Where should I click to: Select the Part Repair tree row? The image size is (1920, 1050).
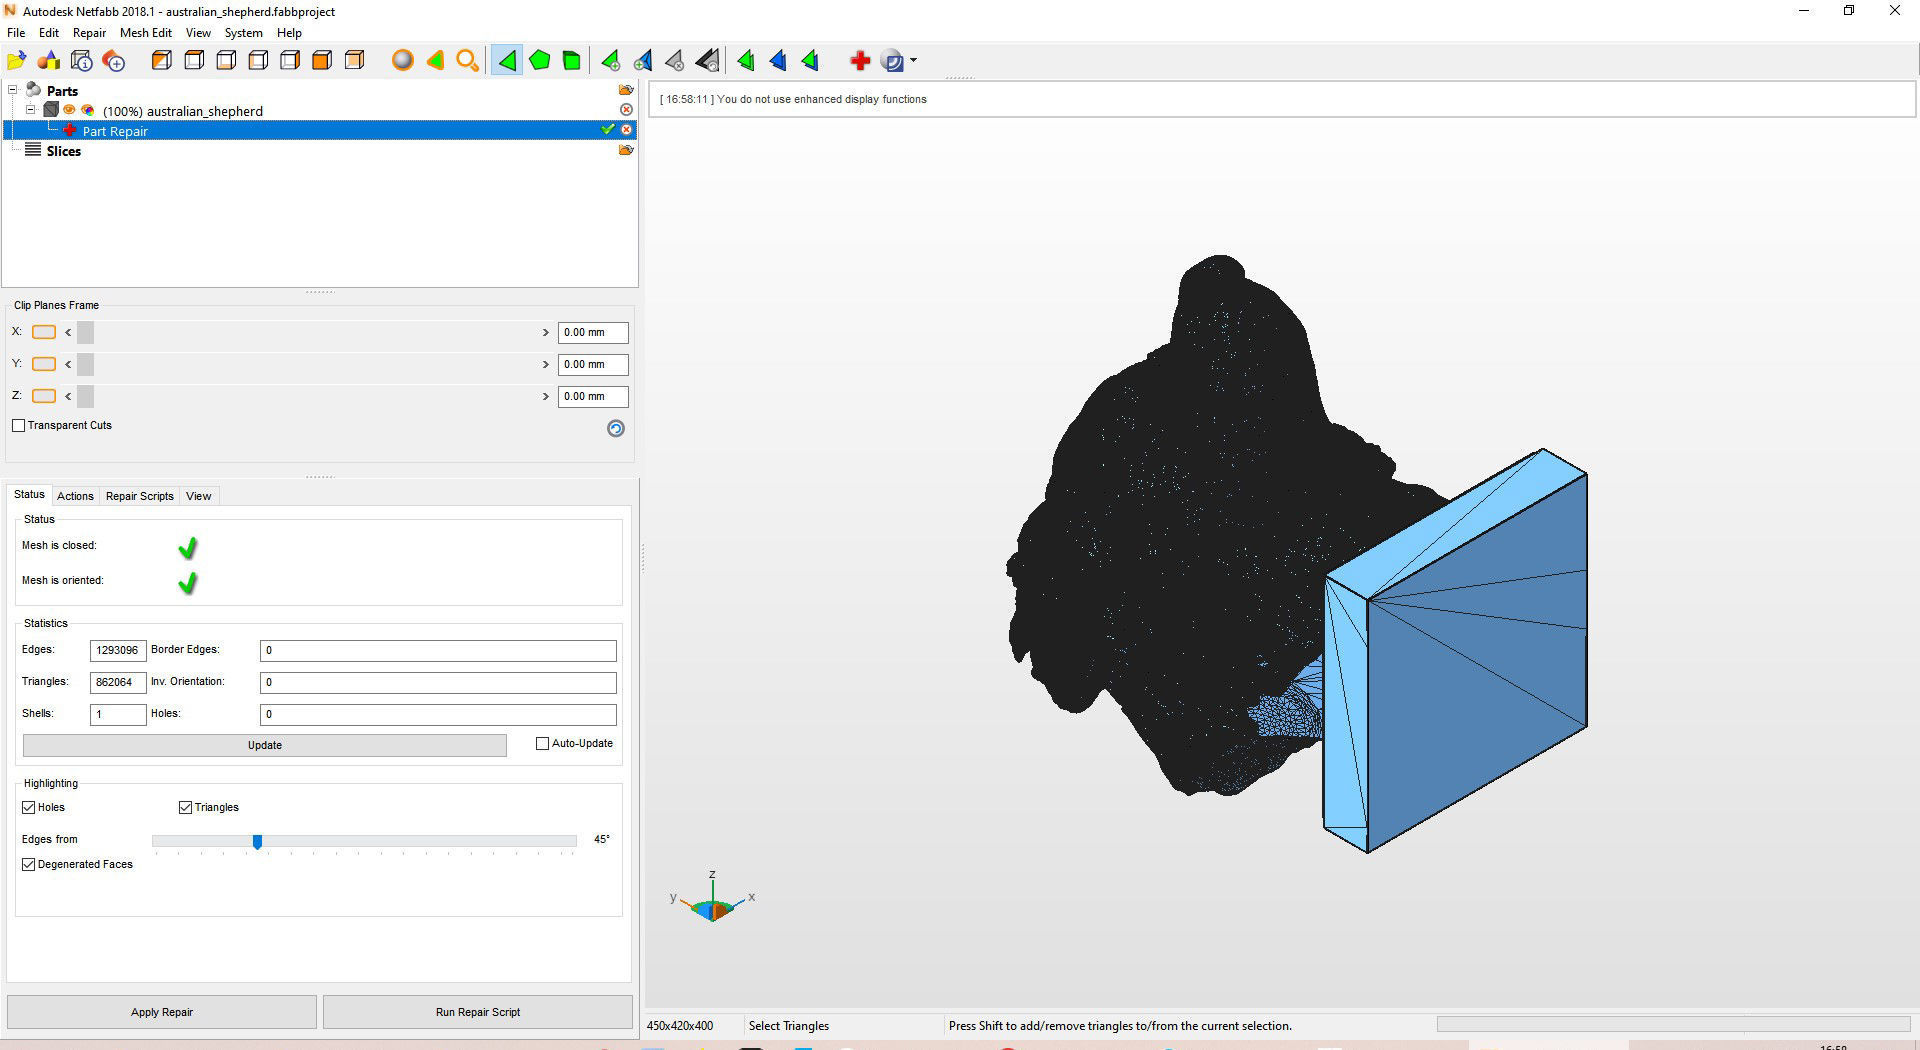point(320,130)
